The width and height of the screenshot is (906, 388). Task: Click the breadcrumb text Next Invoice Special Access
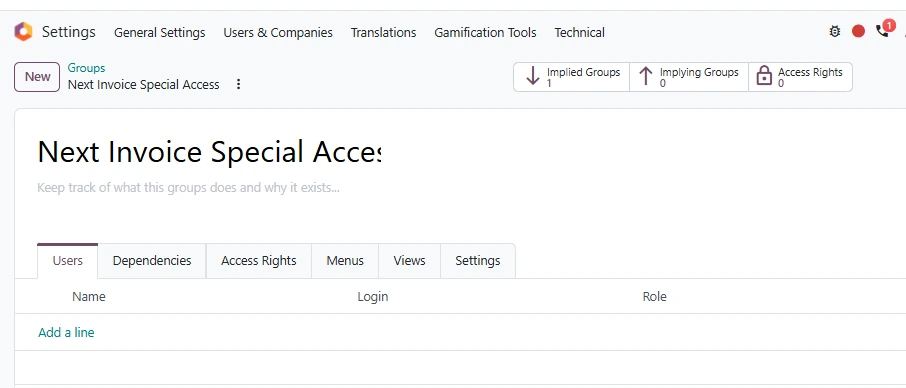coord(144,85)
